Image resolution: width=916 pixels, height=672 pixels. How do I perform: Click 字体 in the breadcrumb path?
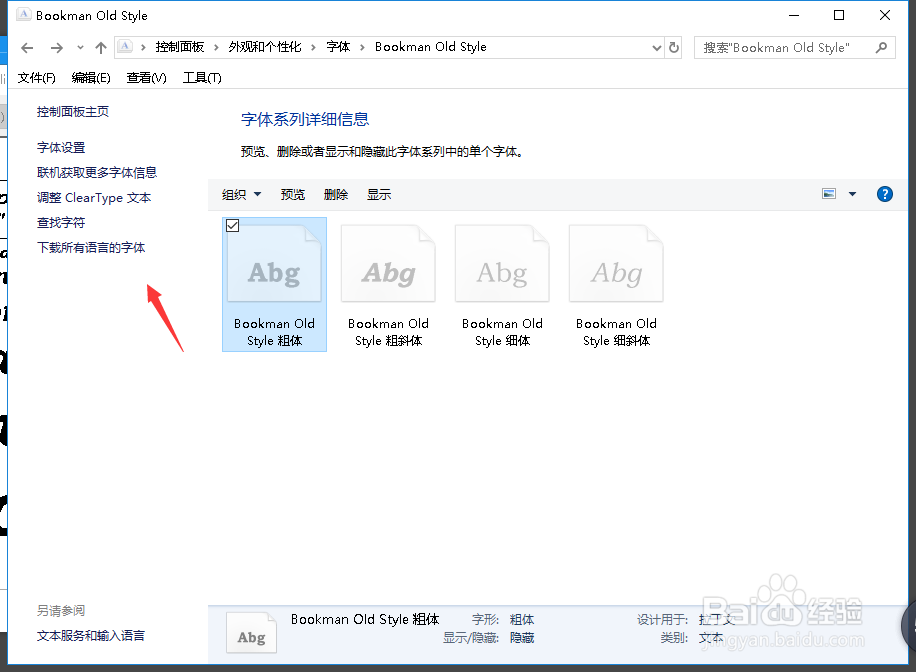pos(338,47)
